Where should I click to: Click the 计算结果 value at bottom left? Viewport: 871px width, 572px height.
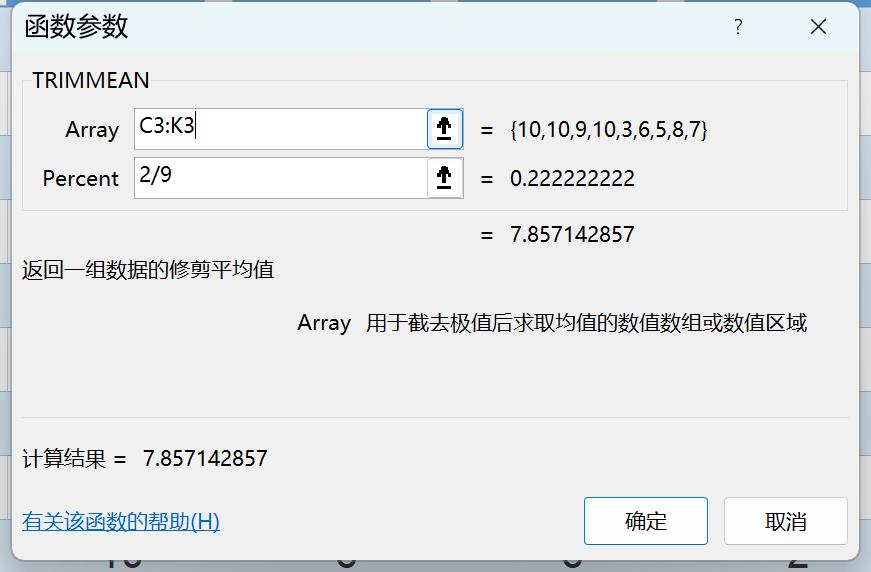point(205,459)
